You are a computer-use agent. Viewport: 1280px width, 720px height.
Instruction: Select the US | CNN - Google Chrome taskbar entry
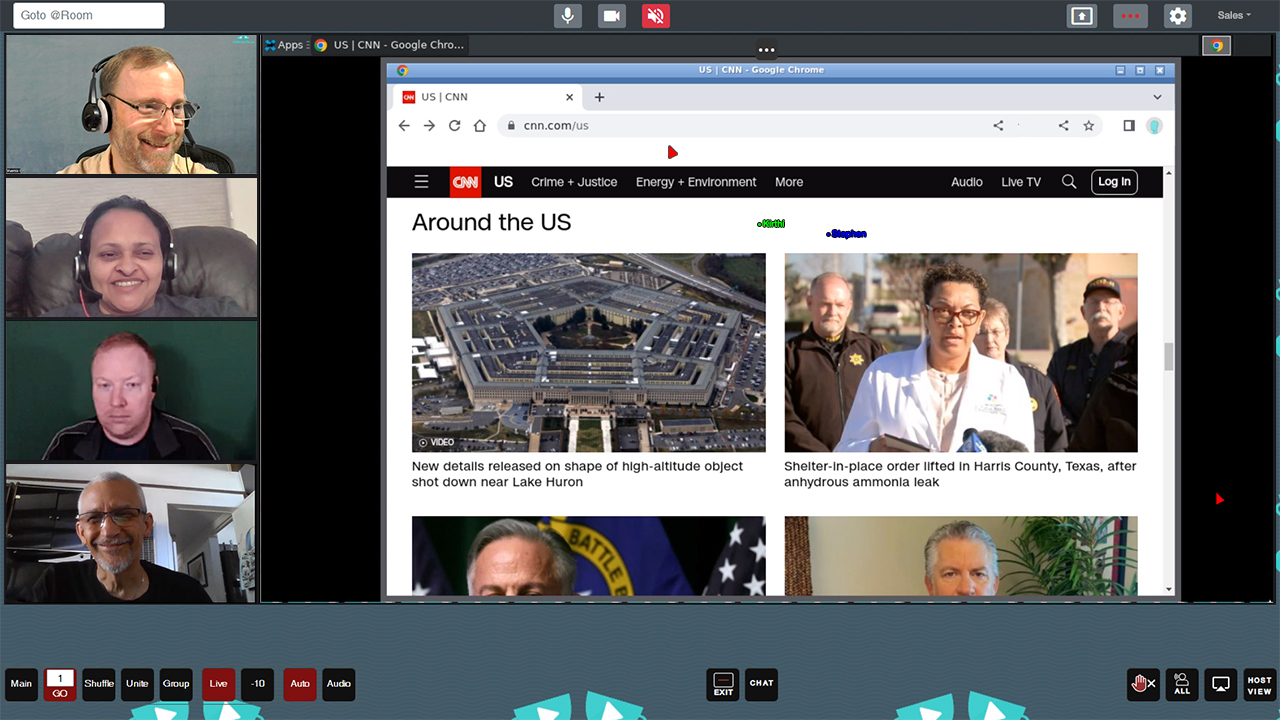click(x=390, y=45)
